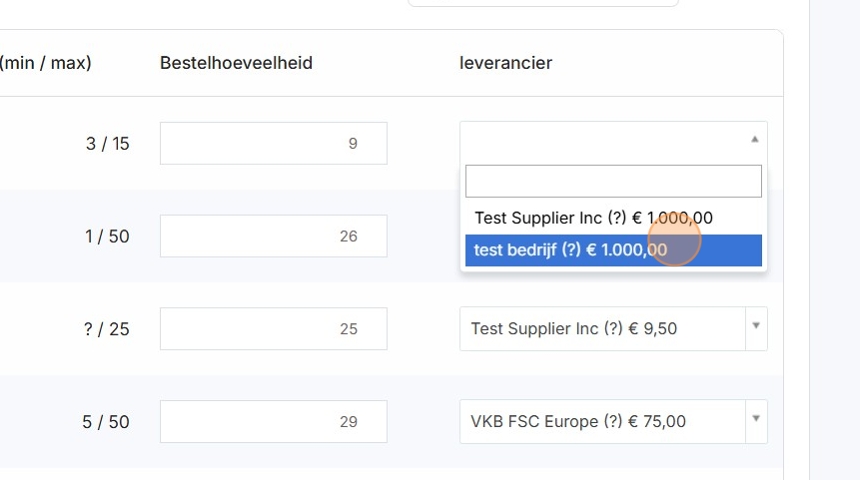Focus the order quantity input with value 29

click(x=273, y=422)
